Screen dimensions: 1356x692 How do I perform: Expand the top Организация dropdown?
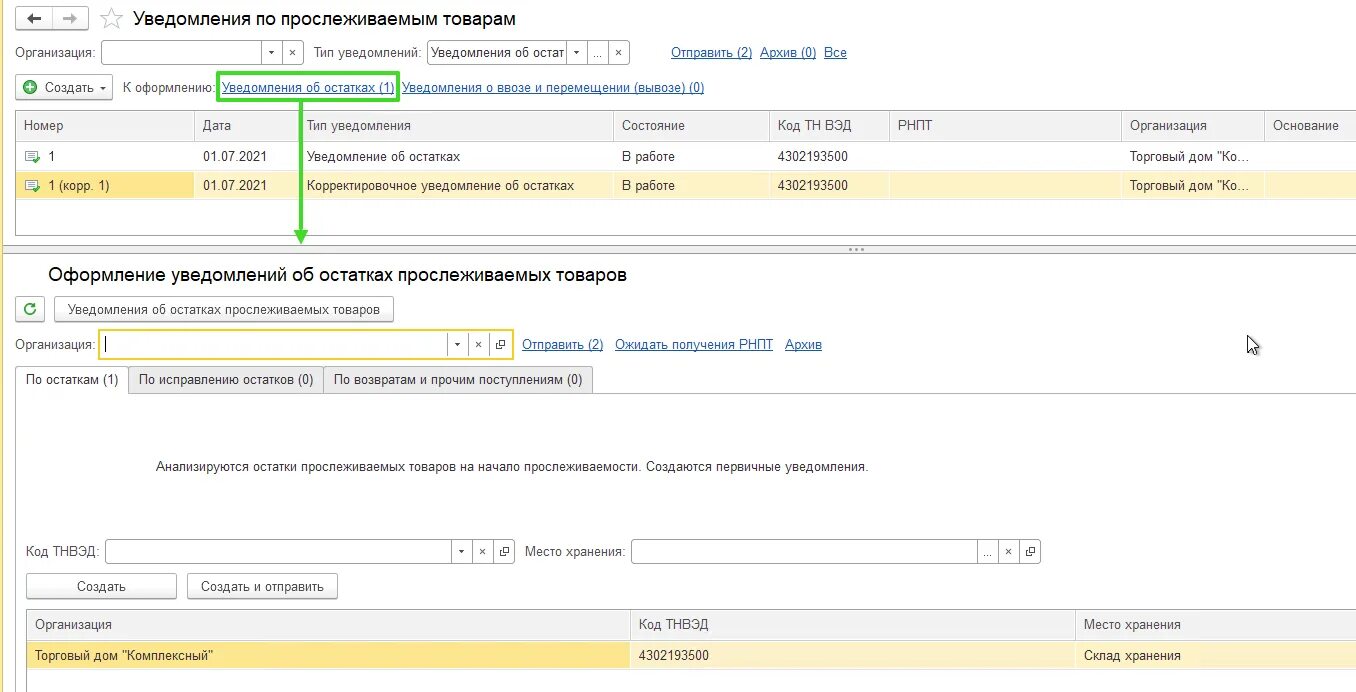tap(272, 52)
